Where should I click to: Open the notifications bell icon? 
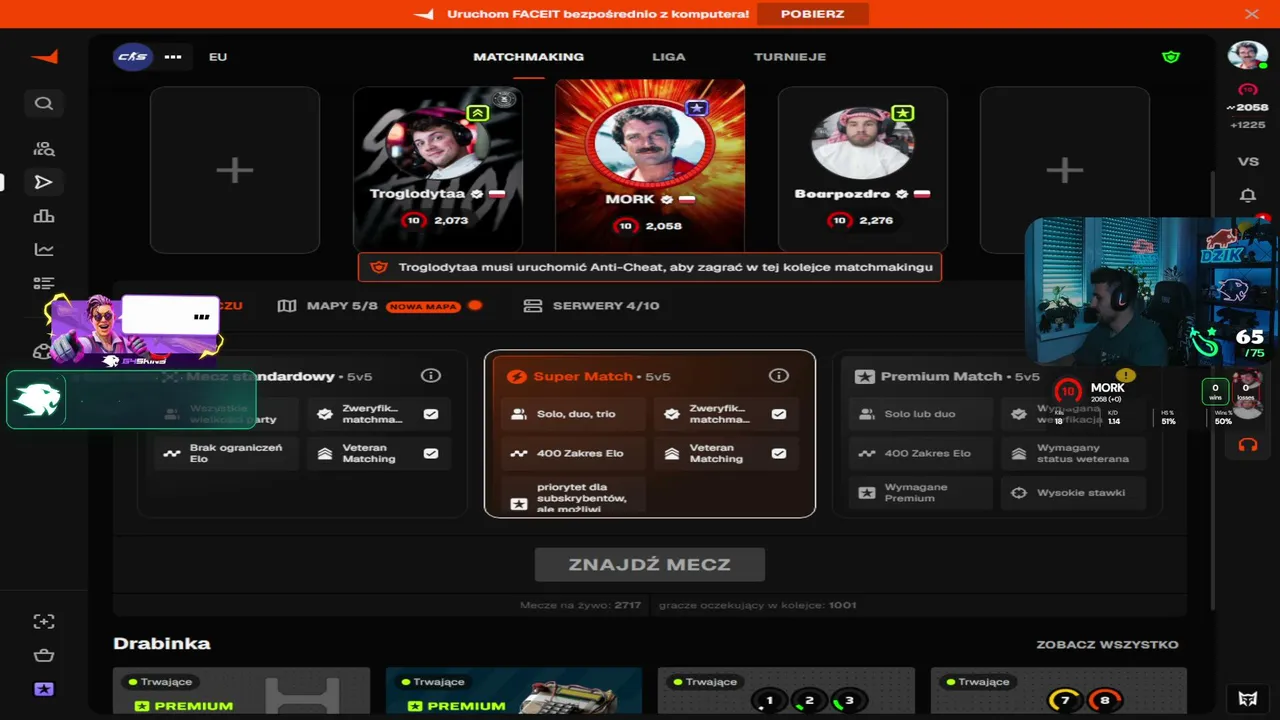[x=1248, y=195]
